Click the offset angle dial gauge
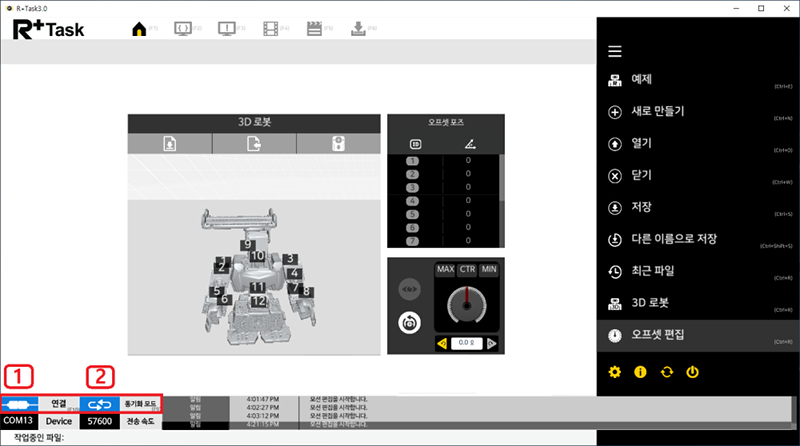The width and height of the screenshot is (800, 446). pos(464,305)
